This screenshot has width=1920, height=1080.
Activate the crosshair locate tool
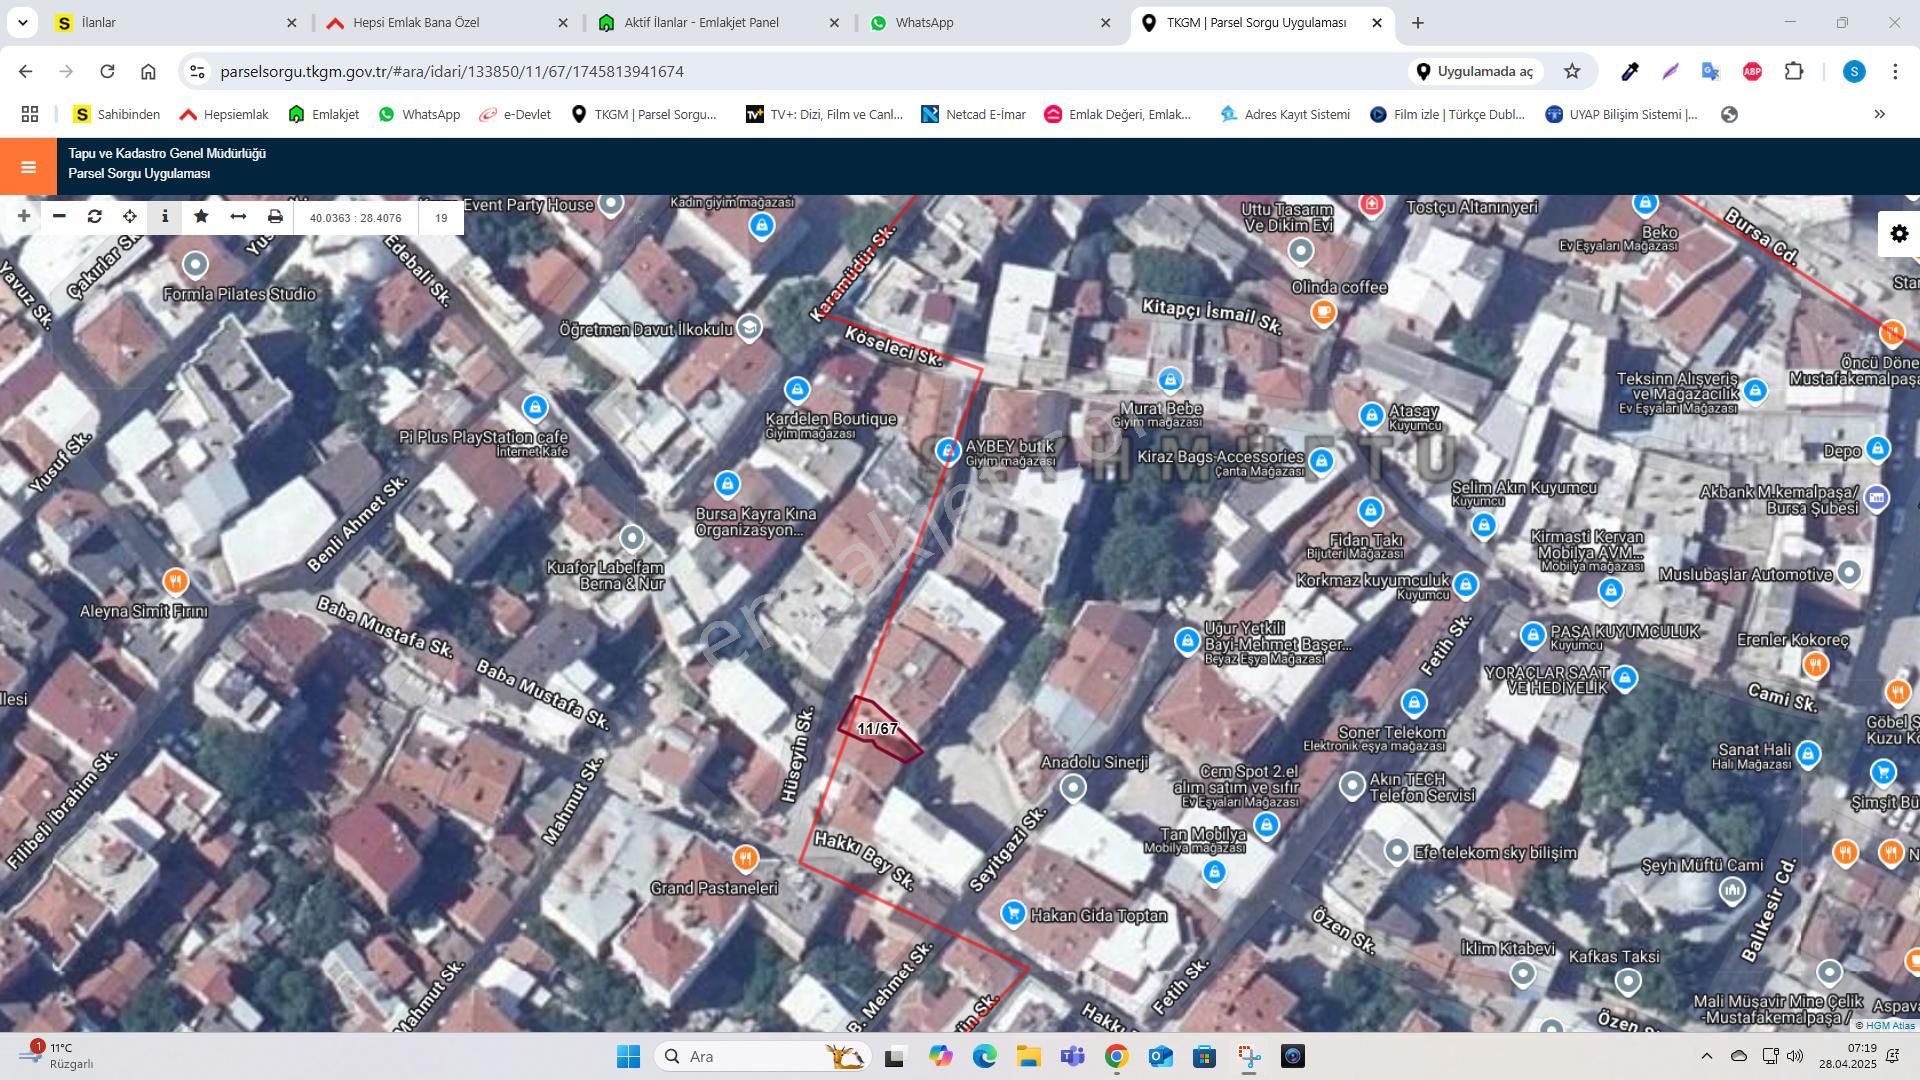pyautogui.click(x=130, y=216)
